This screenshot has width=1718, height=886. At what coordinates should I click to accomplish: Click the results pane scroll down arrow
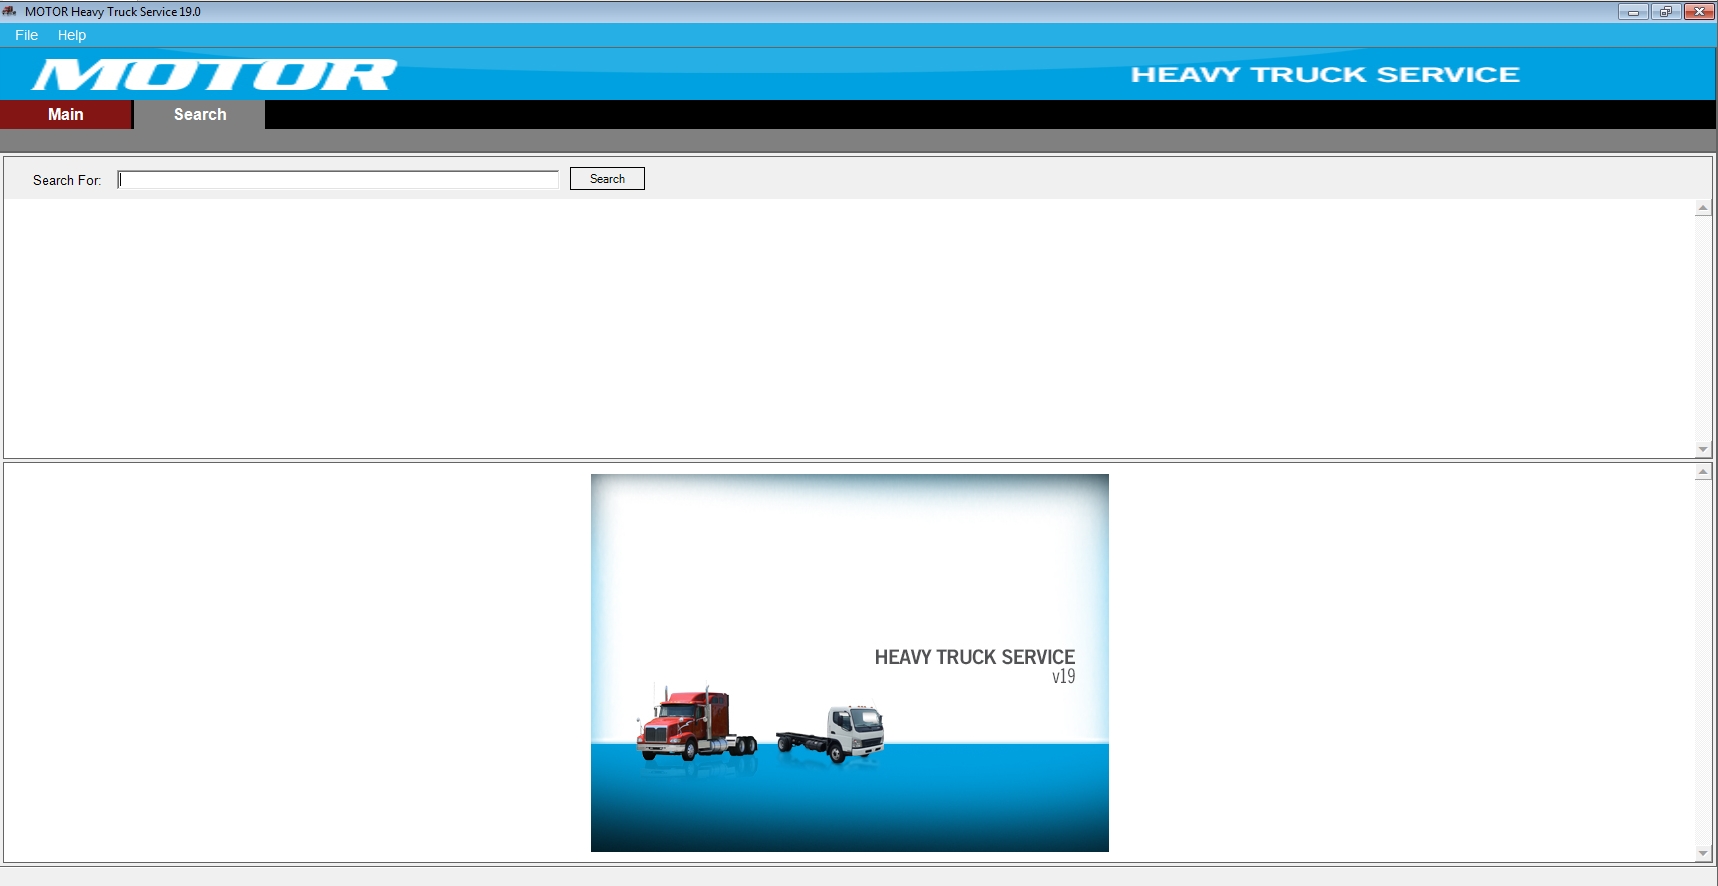(x=1703, y=450)
